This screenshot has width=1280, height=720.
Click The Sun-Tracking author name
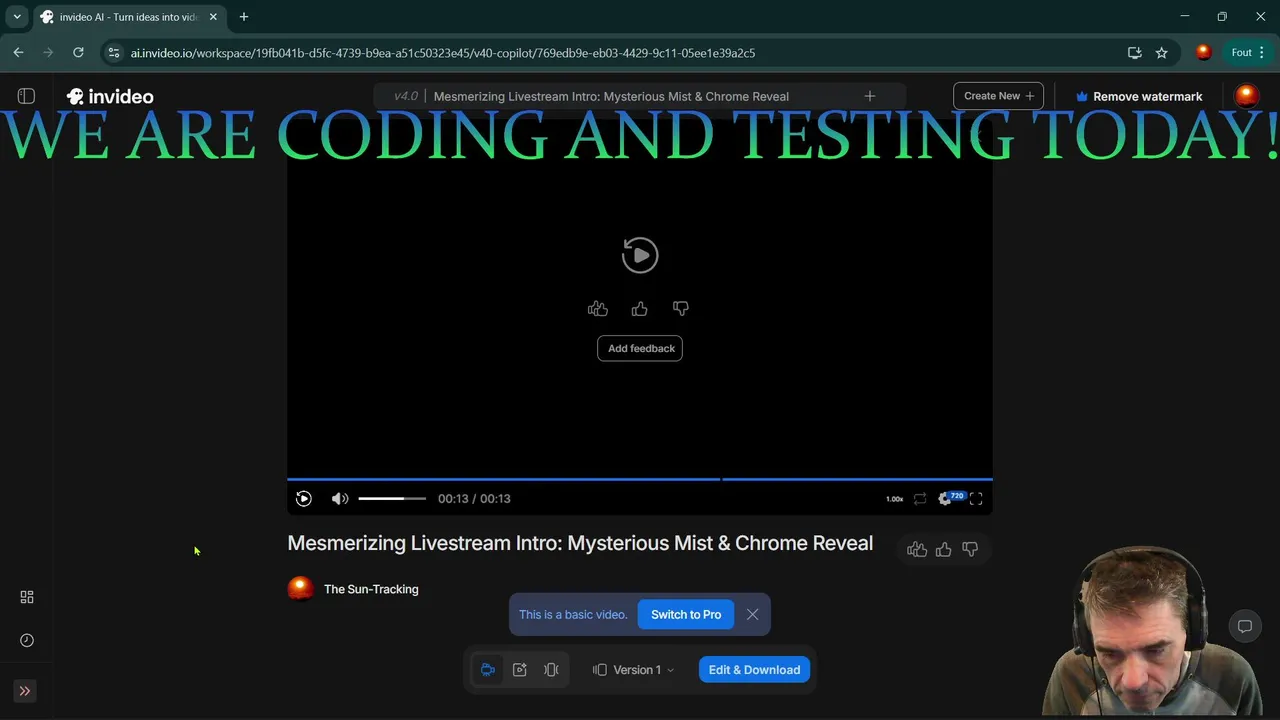click(x=371, y=589)
